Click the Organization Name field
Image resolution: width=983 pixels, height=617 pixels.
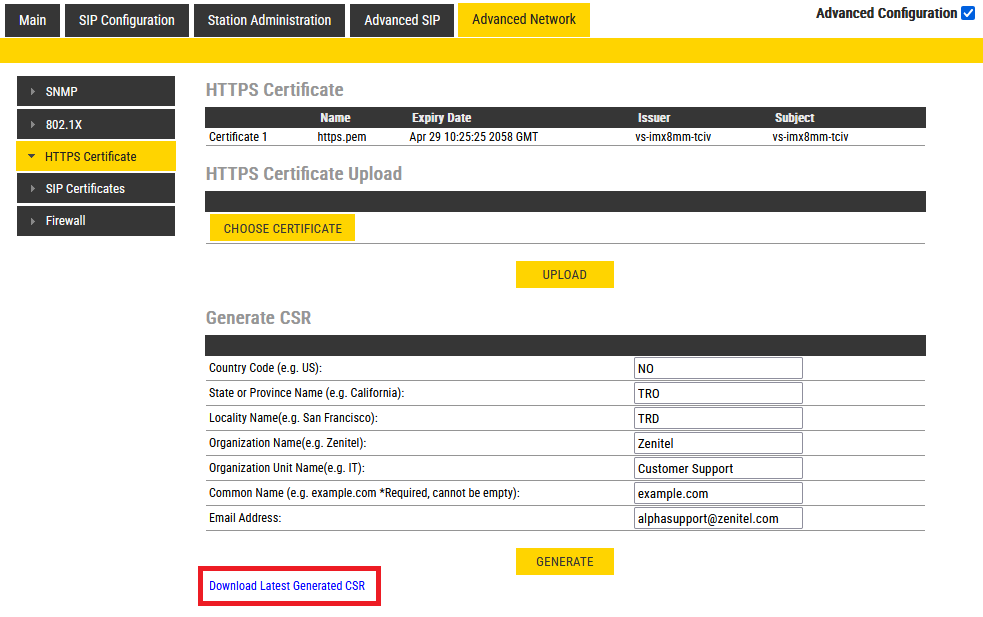(x=718, y=443)
